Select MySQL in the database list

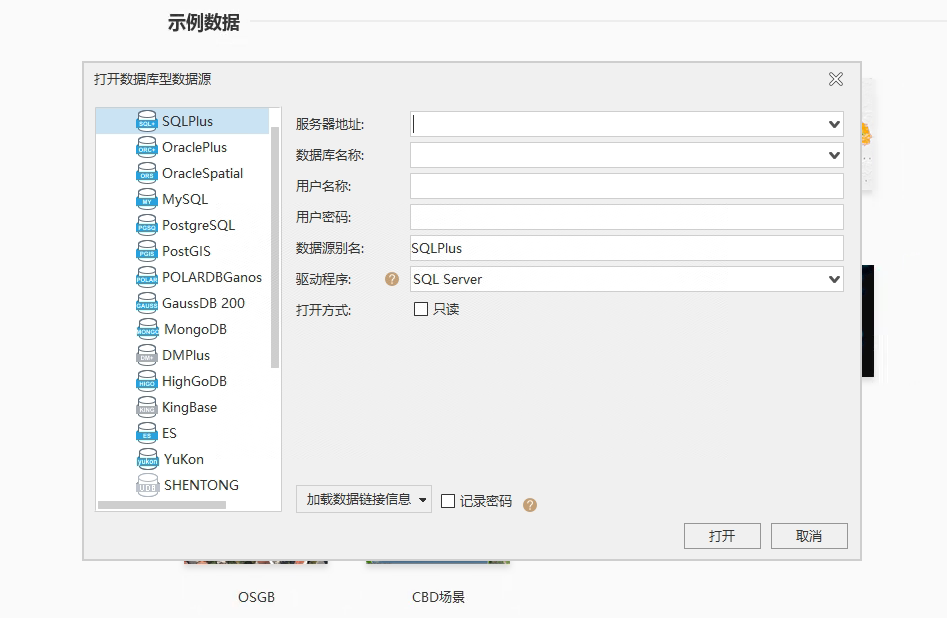point(185,199)
